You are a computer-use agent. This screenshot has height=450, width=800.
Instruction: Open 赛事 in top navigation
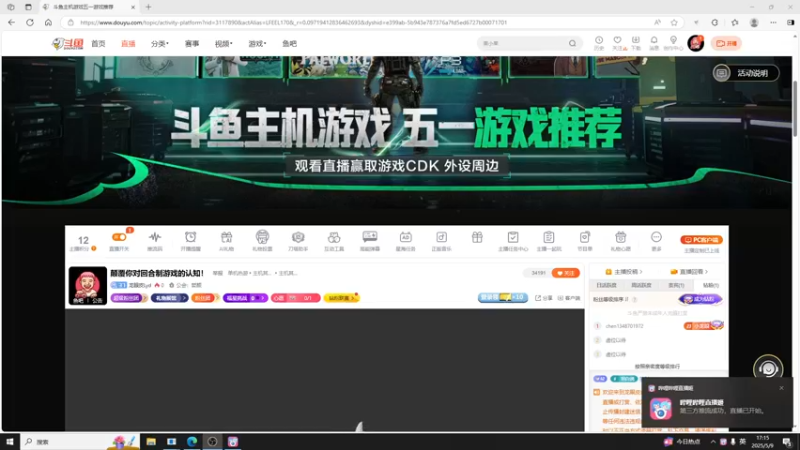click(192, 44)
